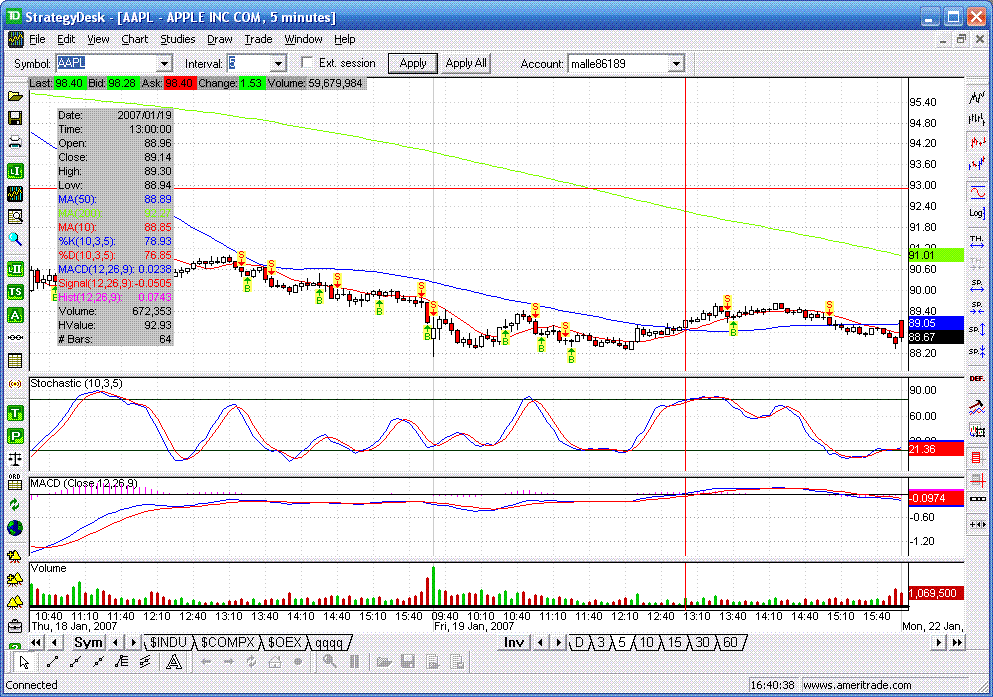Click the magnifying glass zoom icon
This screenshot has width=993, height=697.
click(15, 239)
